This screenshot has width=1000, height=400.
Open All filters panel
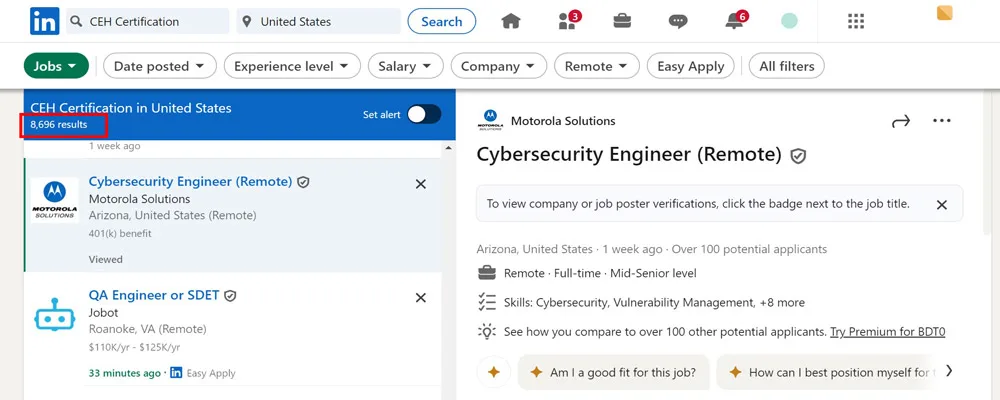(787, 66)
